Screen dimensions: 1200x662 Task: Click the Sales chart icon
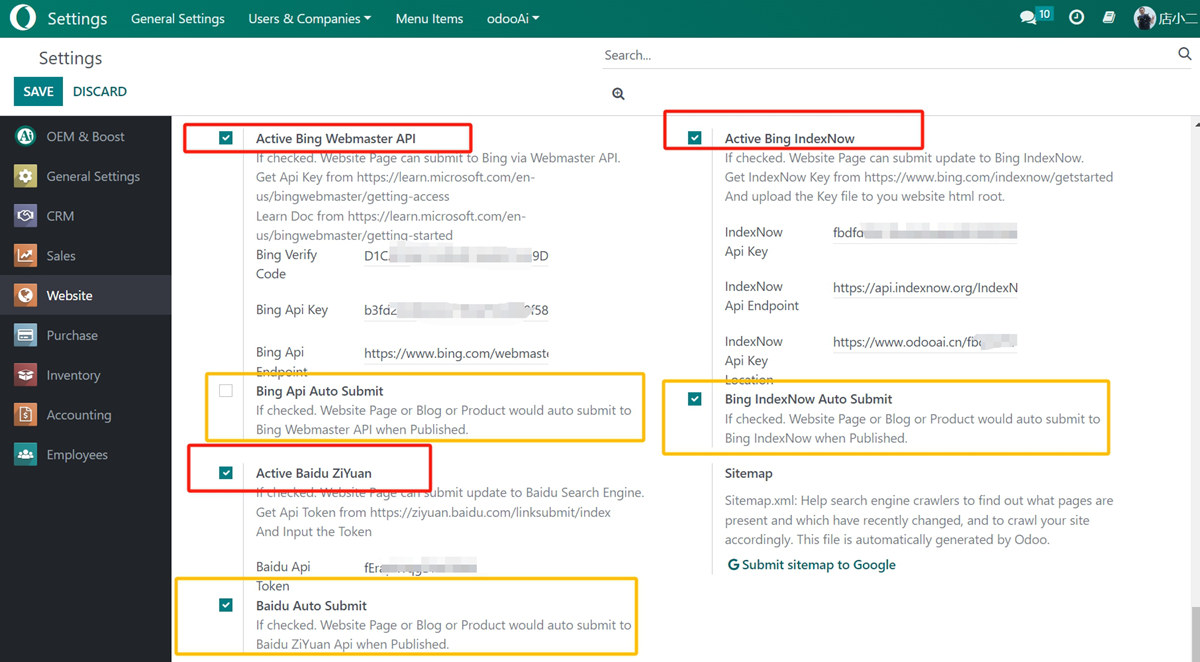26,256
